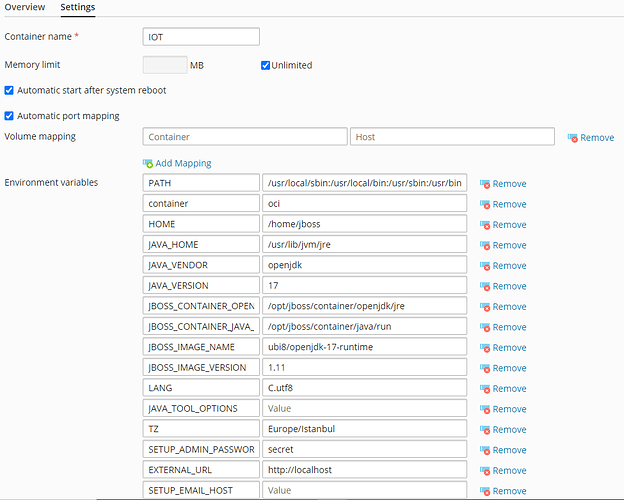Click the JAVA_HOME value field

coord(365,244)
